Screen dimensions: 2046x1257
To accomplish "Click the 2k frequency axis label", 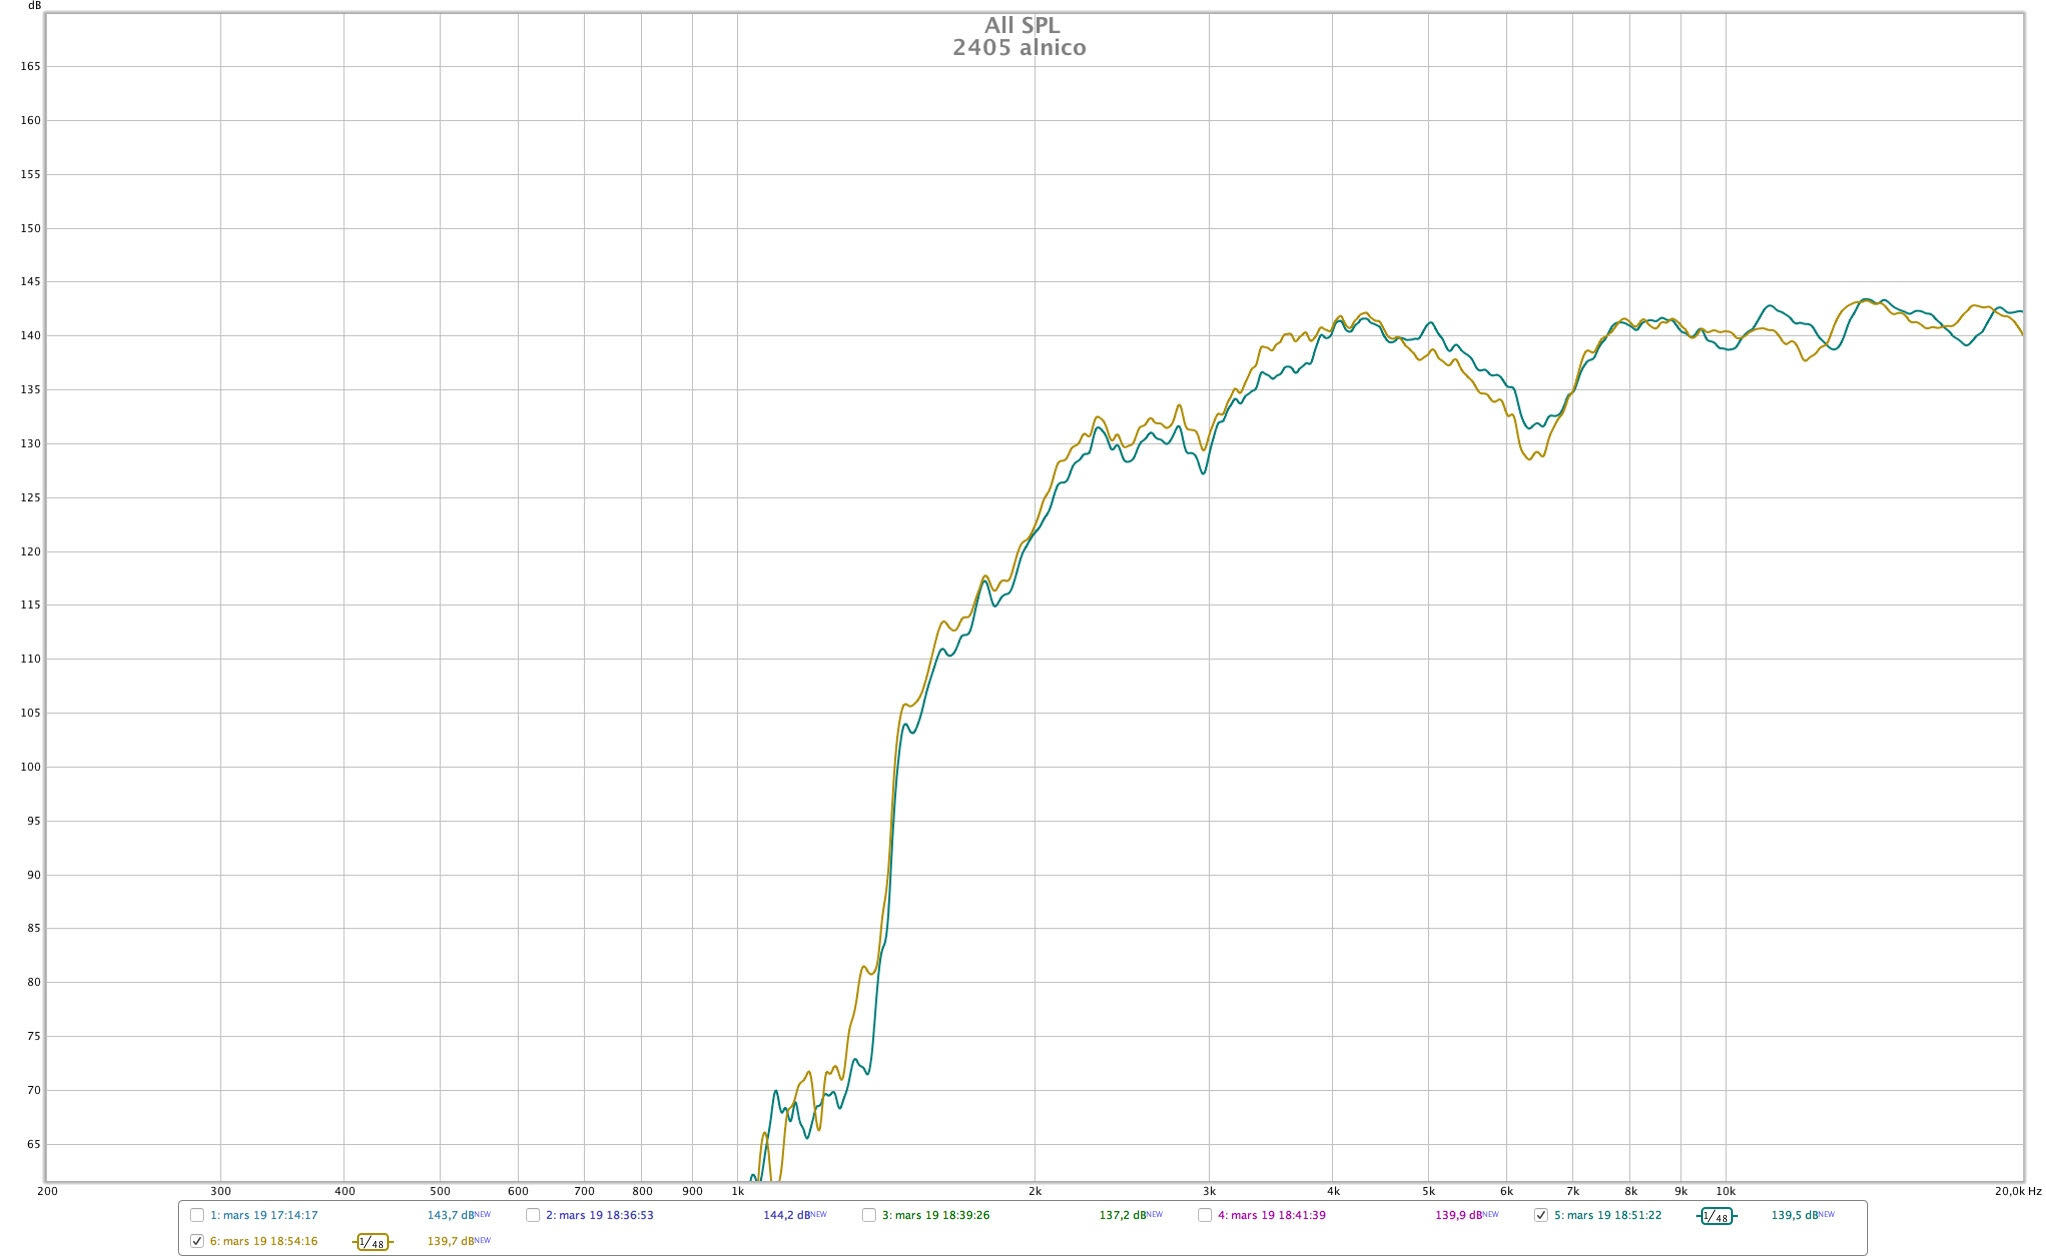I will tap(1035, 1191).
